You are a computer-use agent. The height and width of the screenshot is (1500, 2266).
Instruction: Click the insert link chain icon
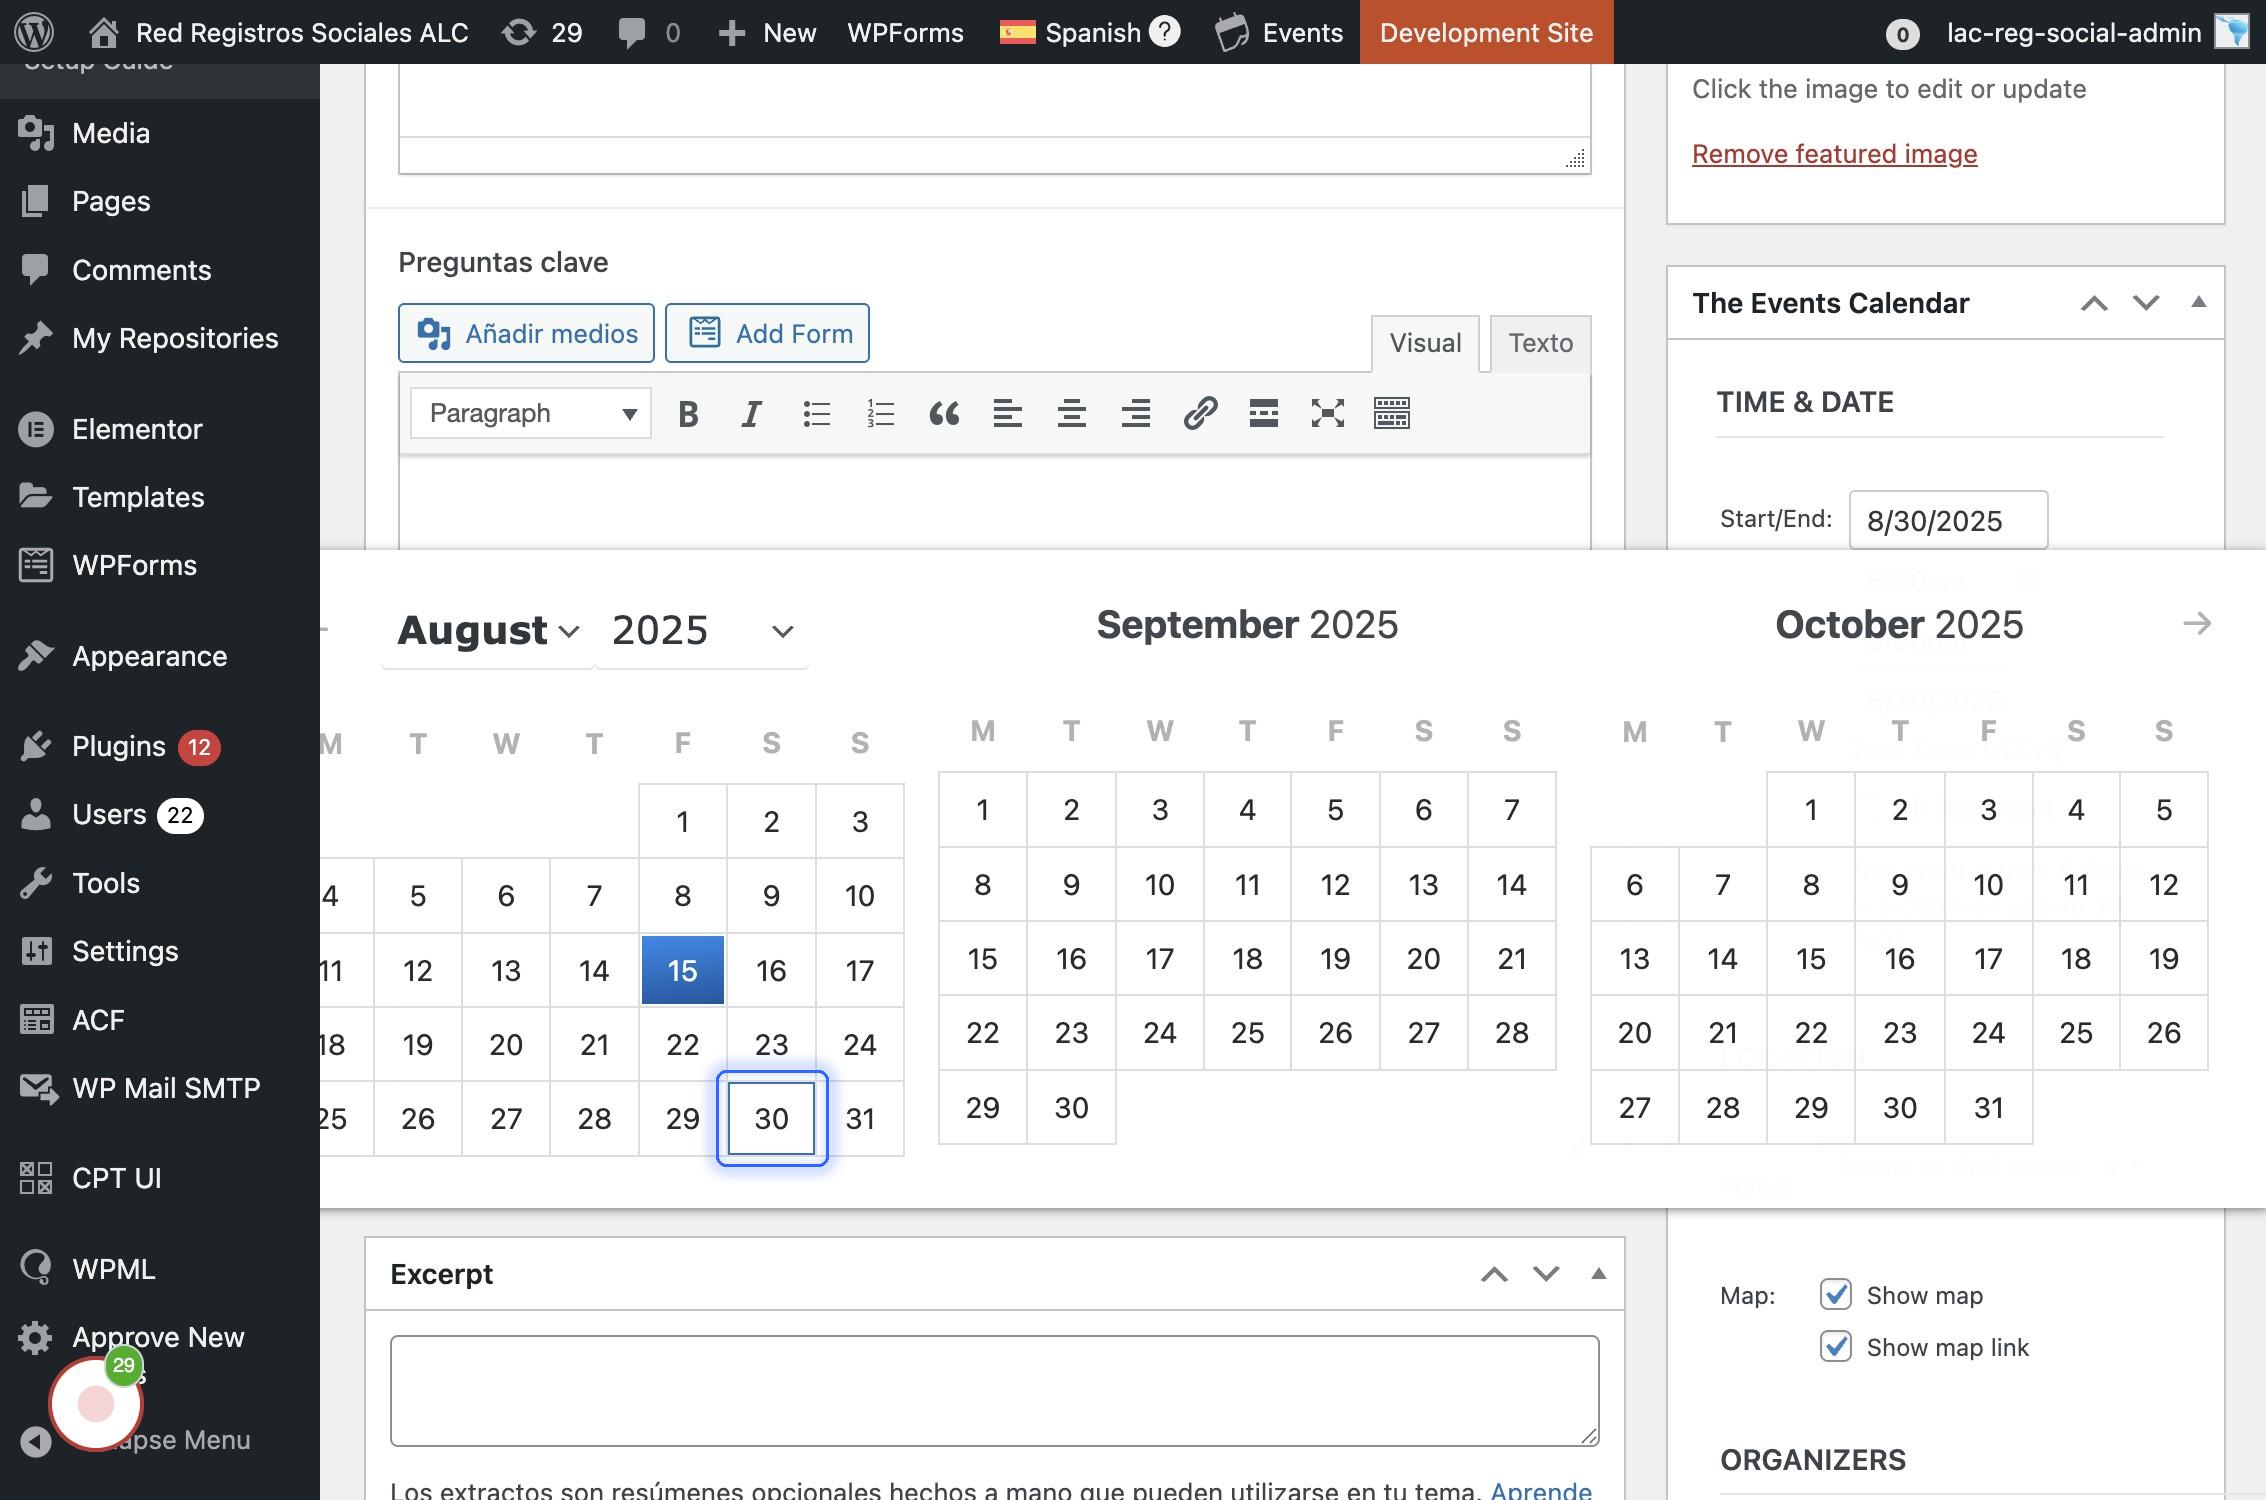point(1199,414)
